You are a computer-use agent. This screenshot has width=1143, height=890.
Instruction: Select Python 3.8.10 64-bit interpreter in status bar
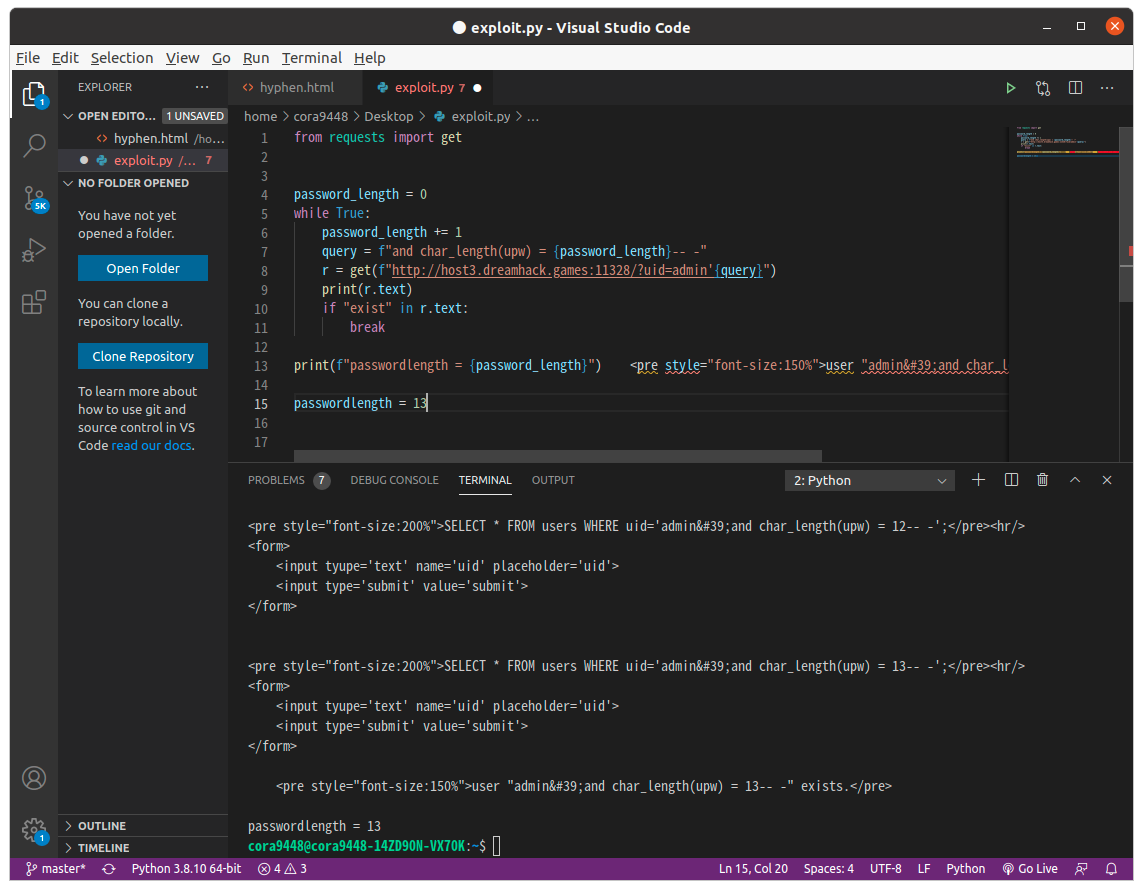click(186, 869)
